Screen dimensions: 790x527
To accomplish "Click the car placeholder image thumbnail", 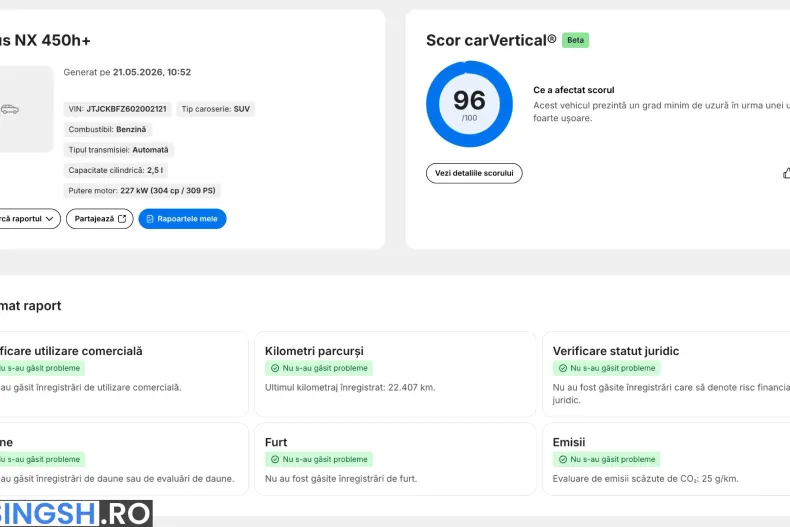I will coord(25,109).
